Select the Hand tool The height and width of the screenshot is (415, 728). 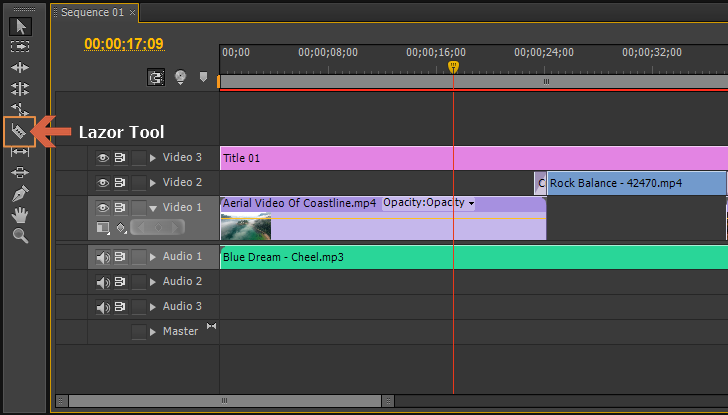tap(20, 215)
